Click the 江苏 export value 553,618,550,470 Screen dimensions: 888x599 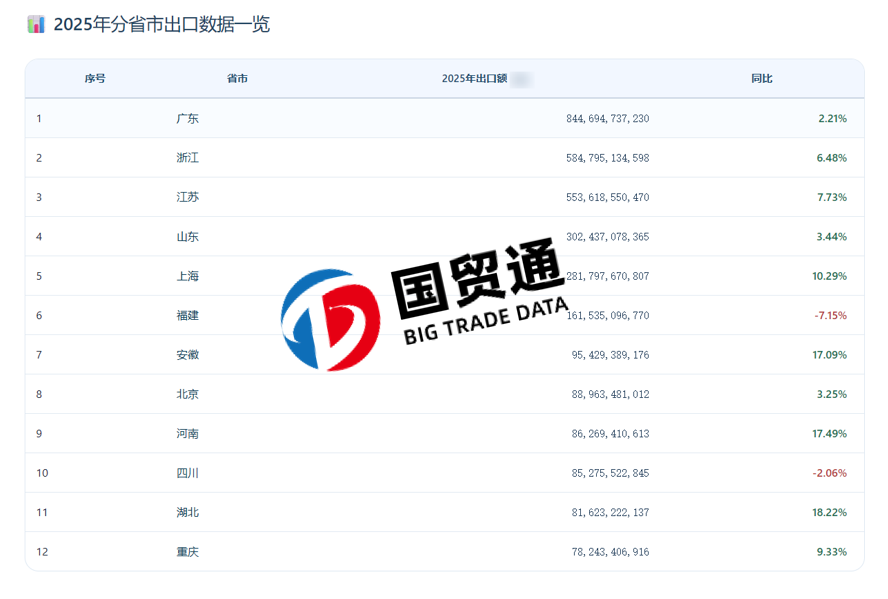click(607, 198)
